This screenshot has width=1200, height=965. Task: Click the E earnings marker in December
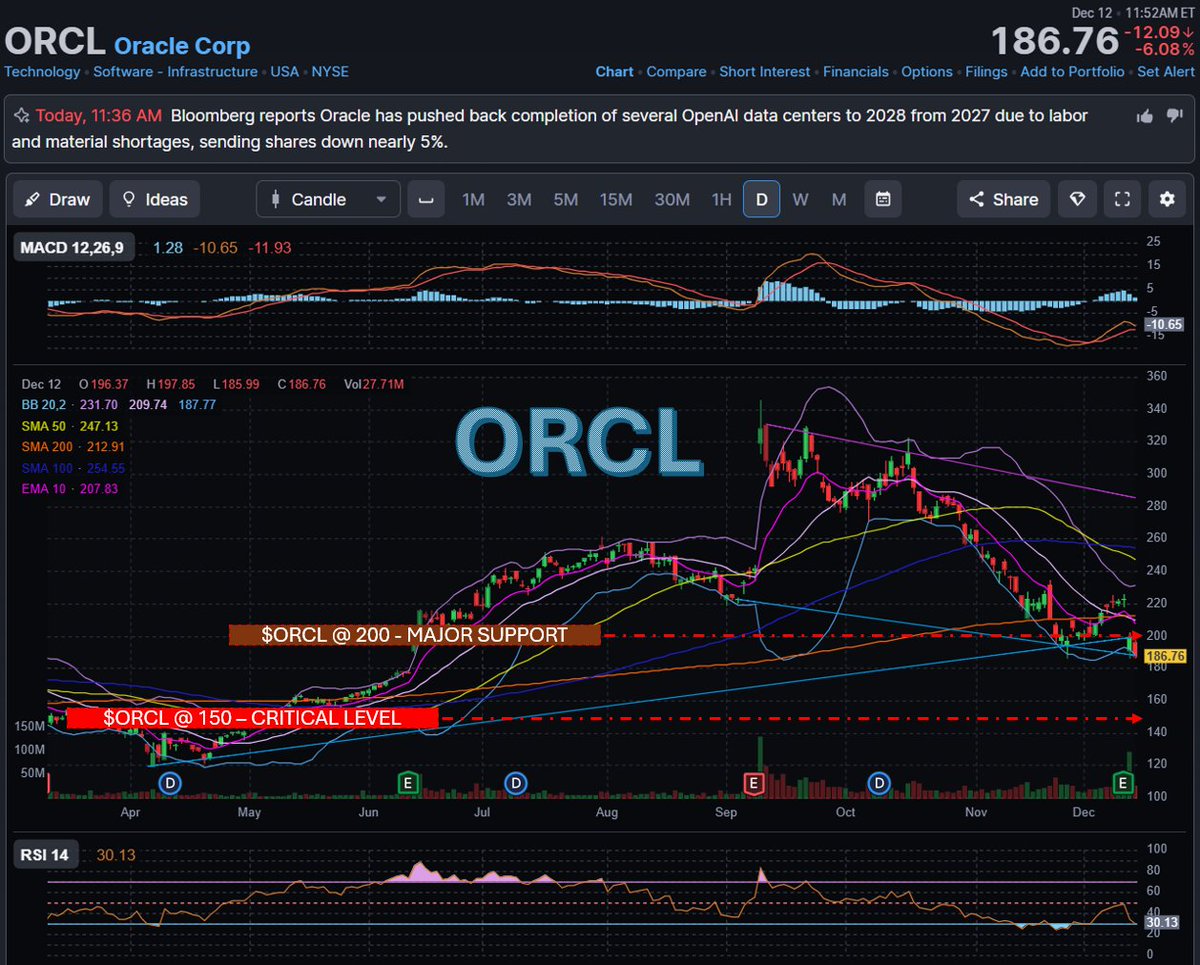click(1121, 784)
